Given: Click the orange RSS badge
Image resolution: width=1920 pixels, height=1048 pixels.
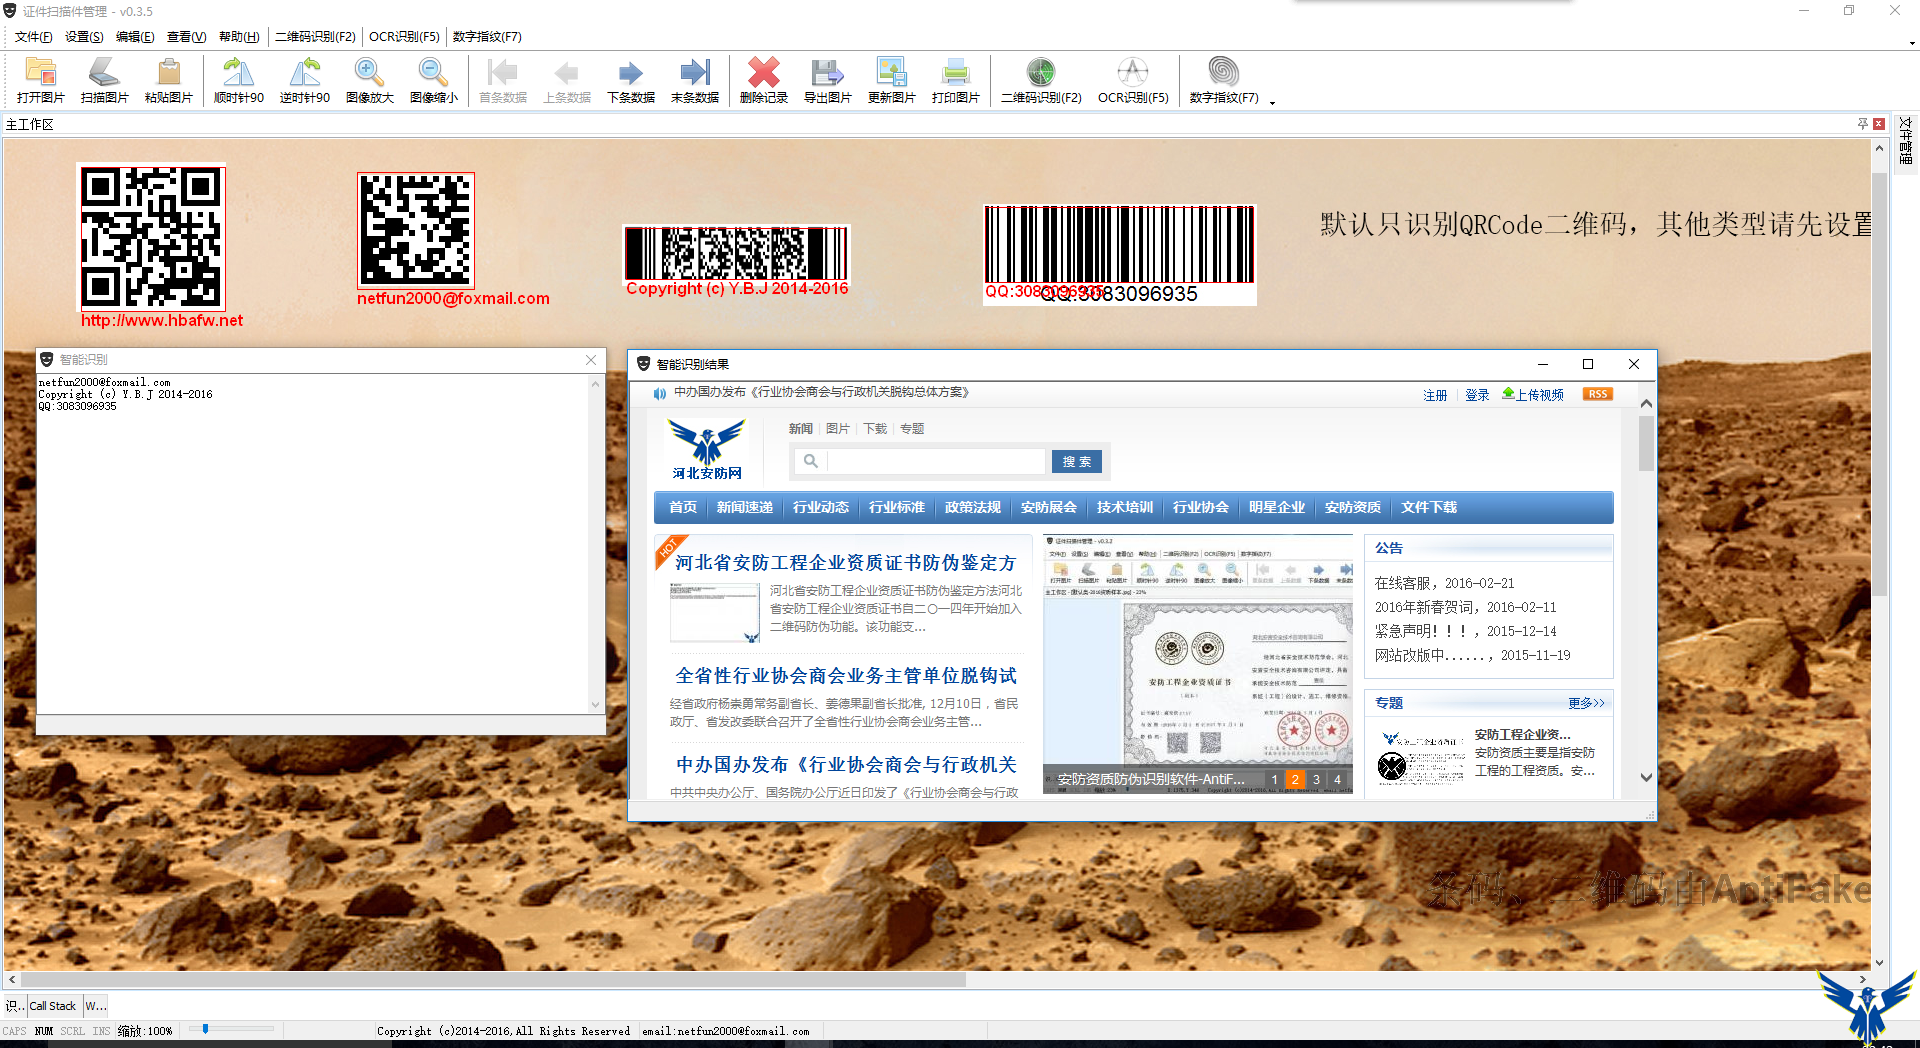Looking at the screenshot, I should point(1598,394).
